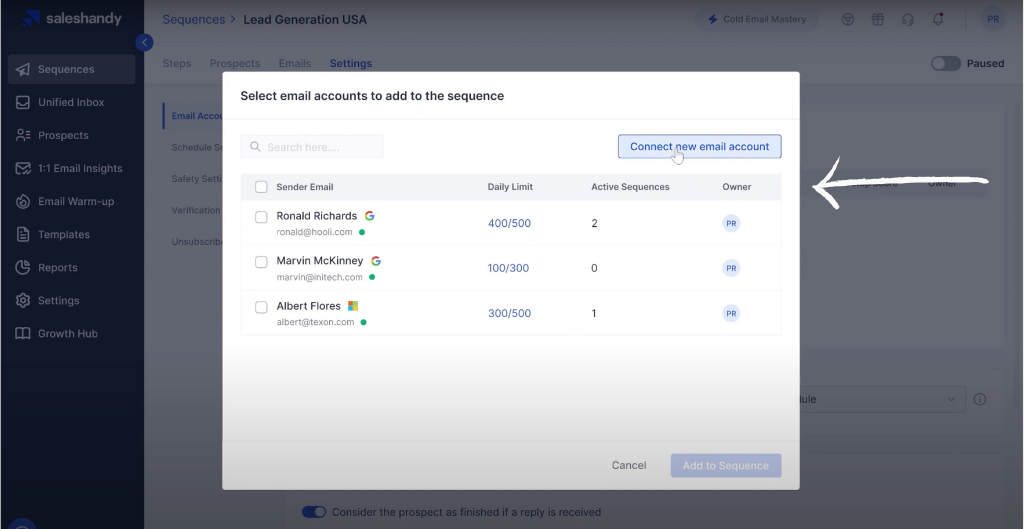Switch to the Emails tab

[295, 63]
